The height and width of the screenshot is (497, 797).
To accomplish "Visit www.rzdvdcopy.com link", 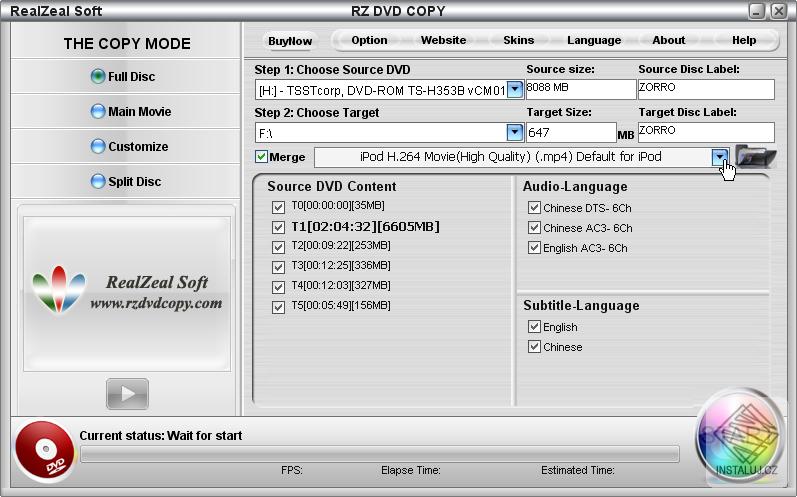I will [156, 303].
